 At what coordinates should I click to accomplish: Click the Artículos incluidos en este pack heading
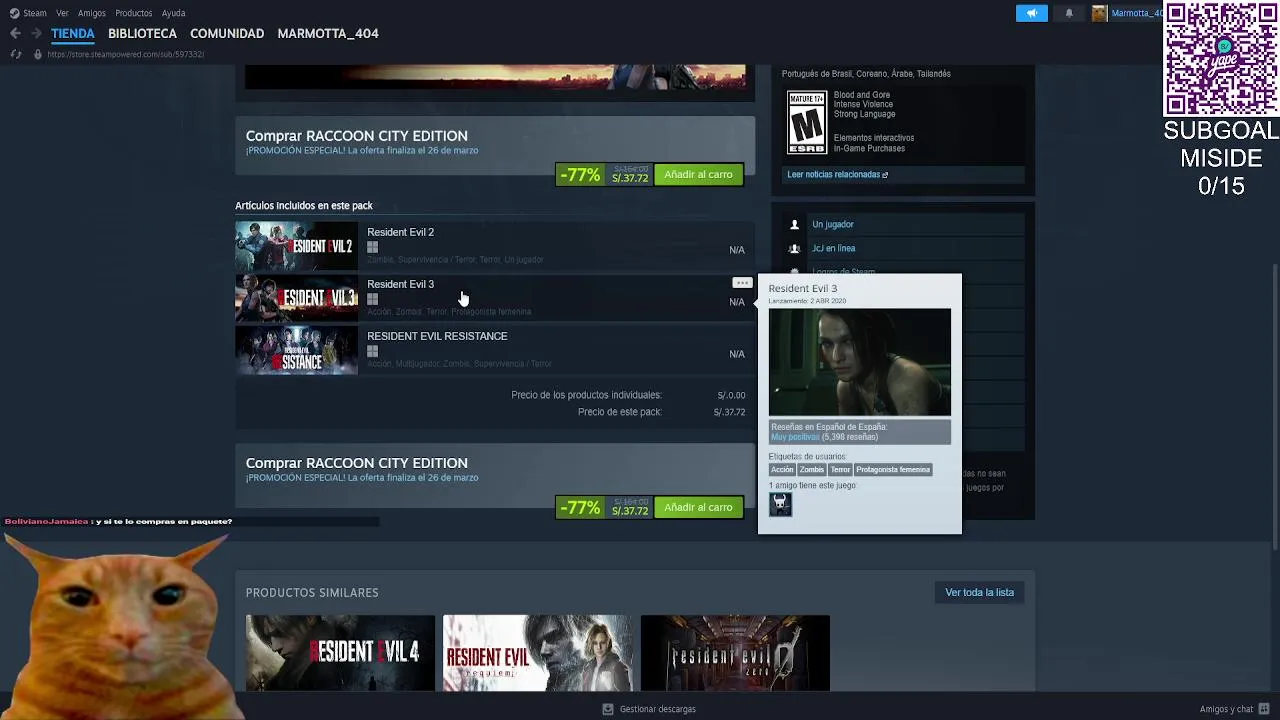click(304, 206)
